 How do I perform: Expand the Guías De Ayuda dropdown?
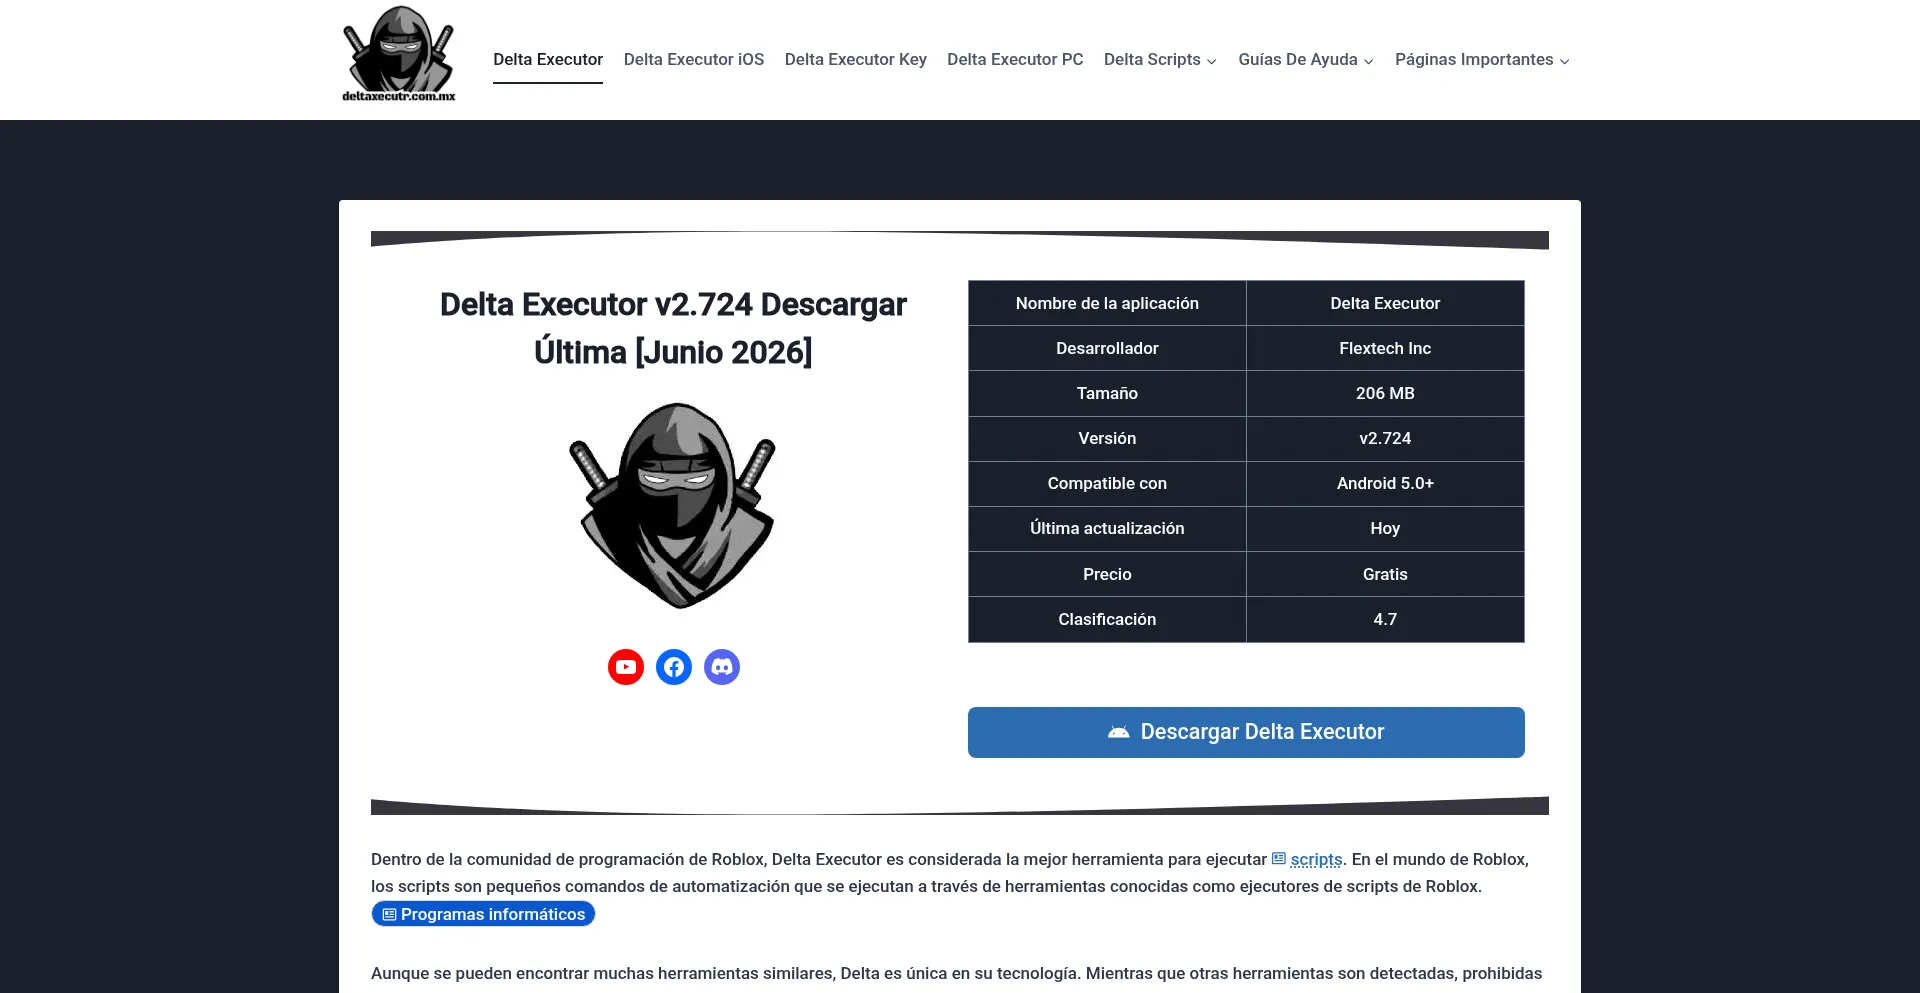coord(1306,60)
